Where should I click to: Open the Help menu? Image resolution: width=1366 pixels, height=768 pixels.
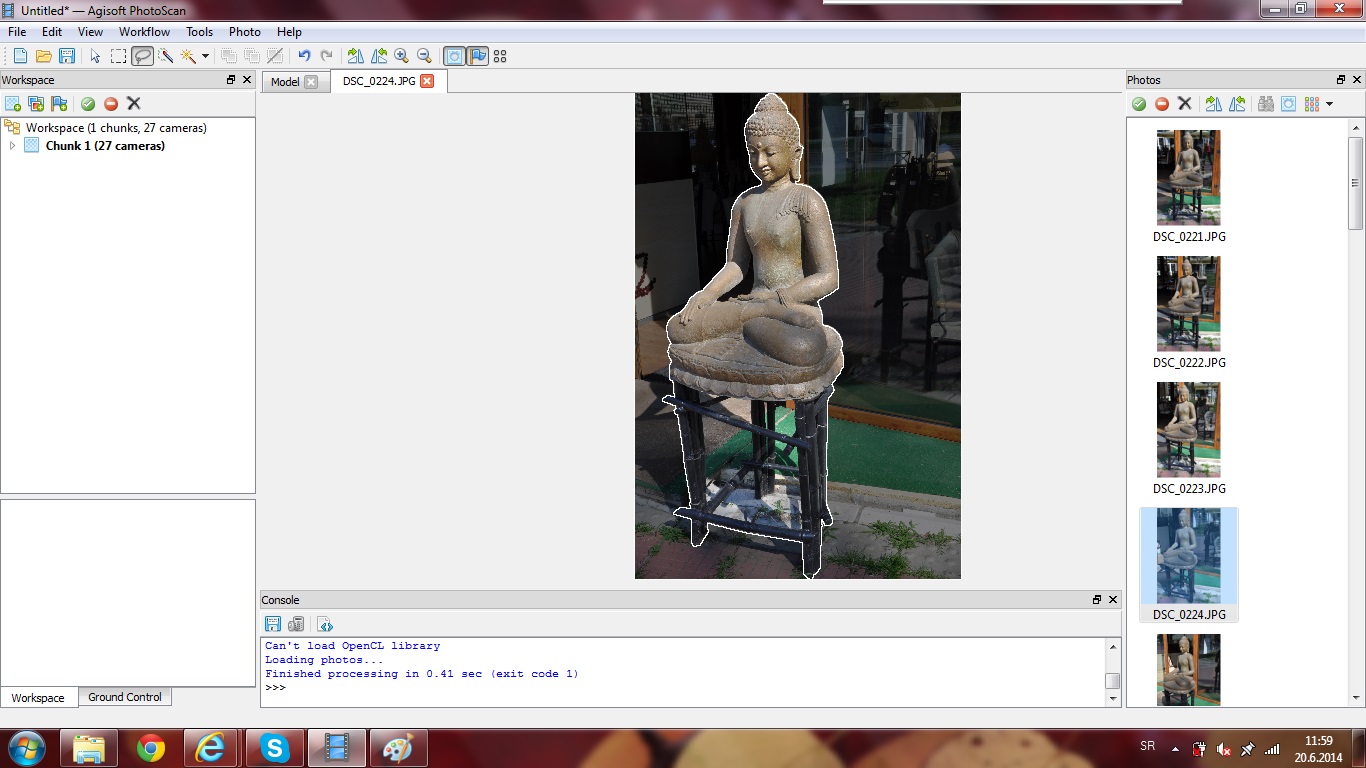click(x=289, y=32)
